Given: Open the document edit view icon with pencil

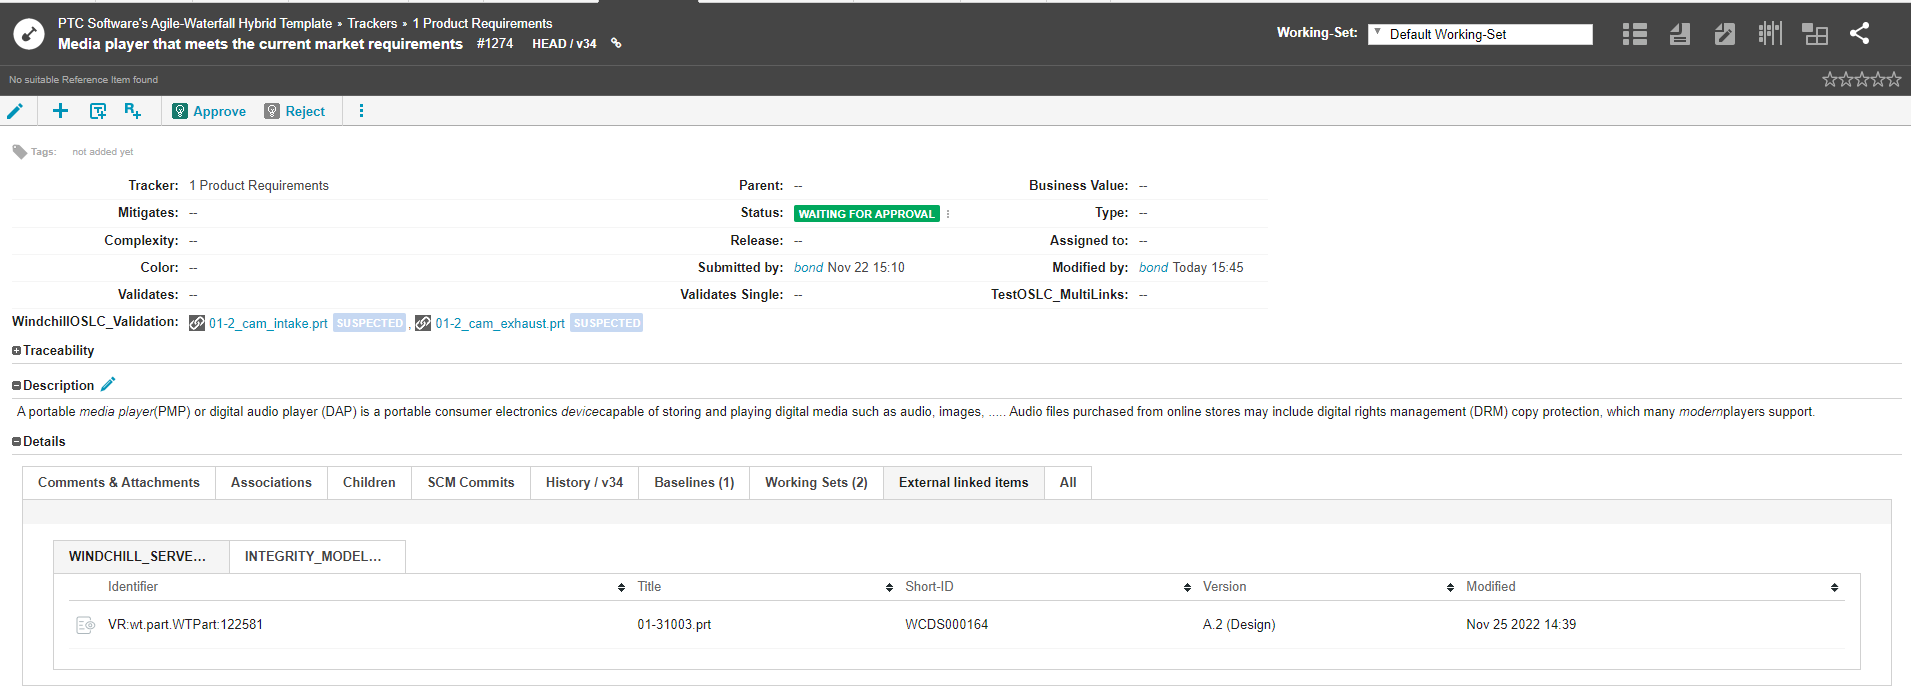Looking at the screenshot, I should [x=1725, y=34].
